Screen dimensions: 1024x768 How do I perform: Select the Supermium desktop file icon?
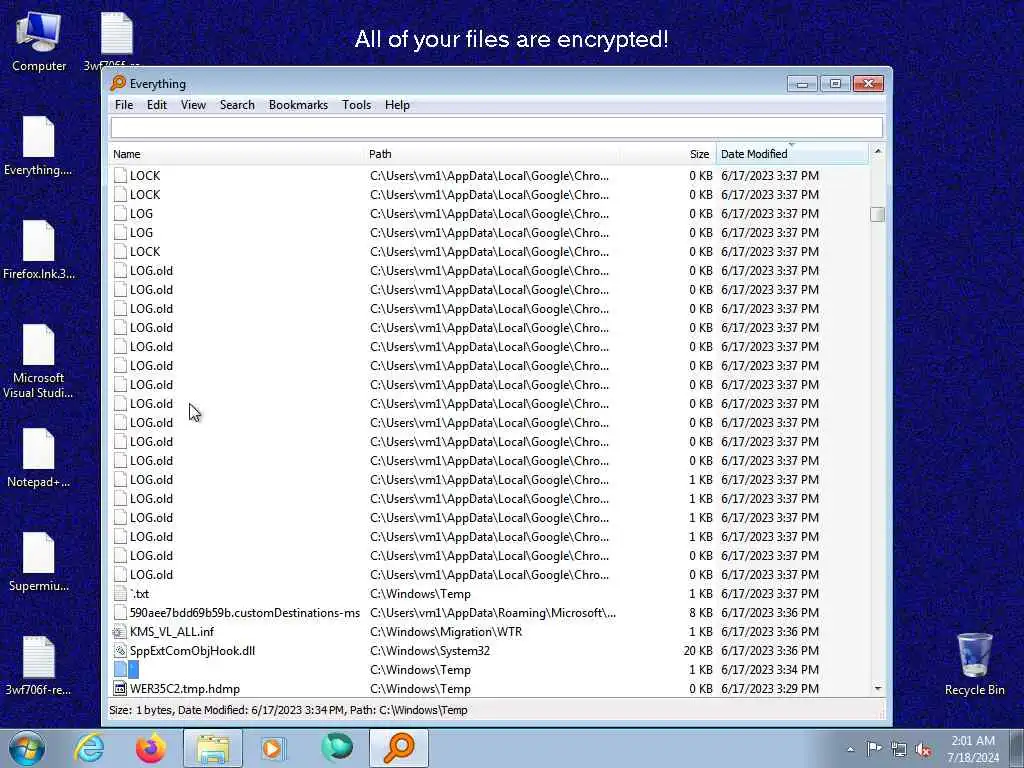[39, 562]
